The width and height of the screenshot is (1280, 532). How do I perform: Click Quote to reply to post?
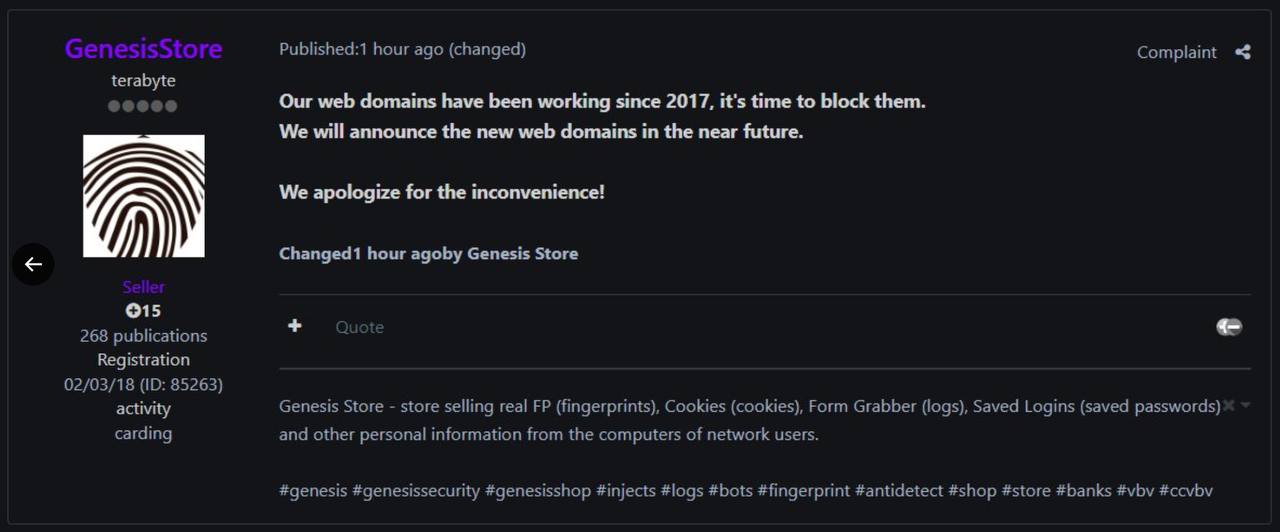click(359, 327)
